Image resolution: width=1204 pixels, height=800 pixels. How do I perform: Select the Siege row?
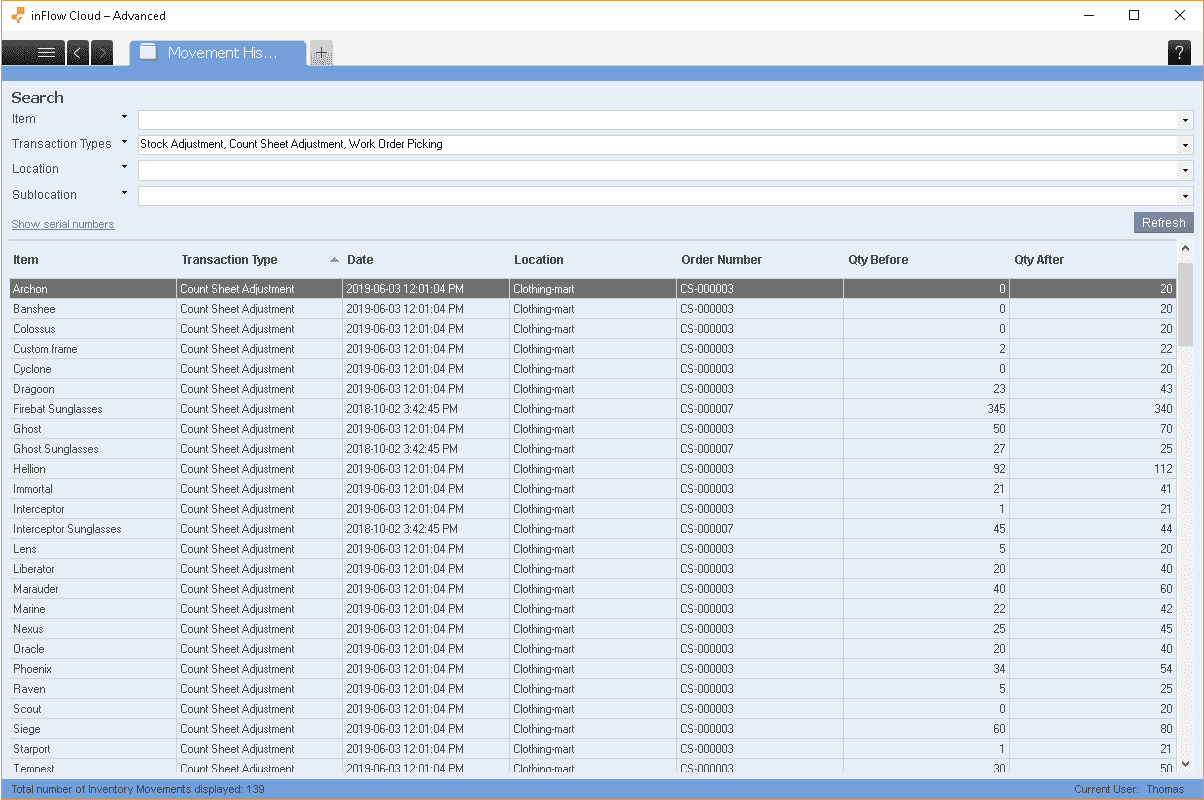click(x=593, y=729)
